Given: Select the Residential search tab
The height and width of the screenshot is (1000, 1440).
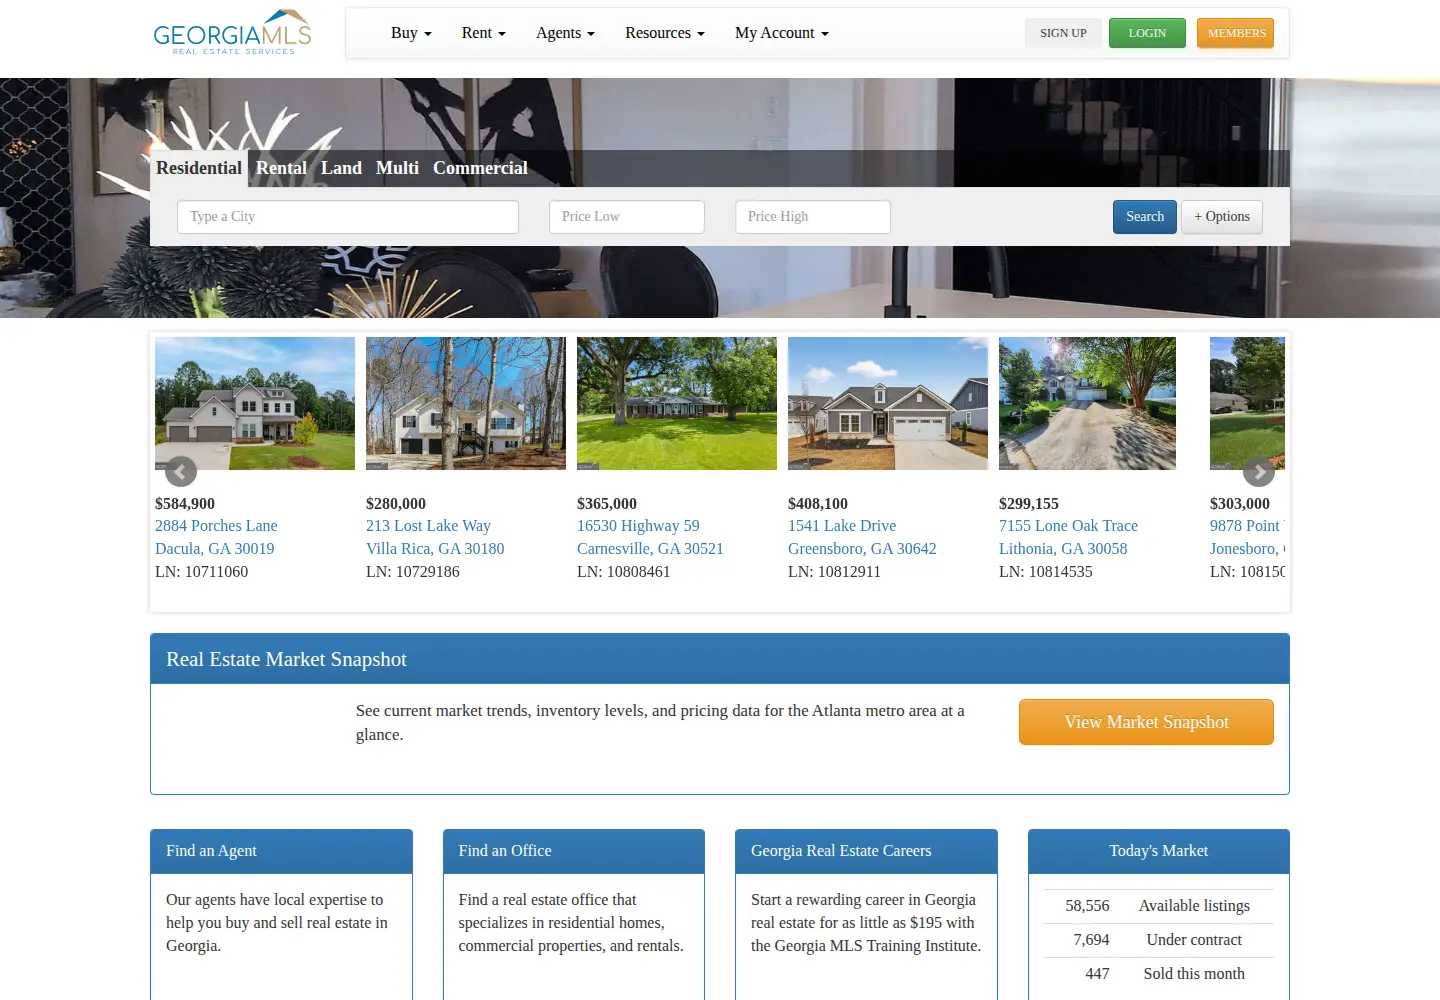Looking at the screenshot, I should tap(199, 168).
